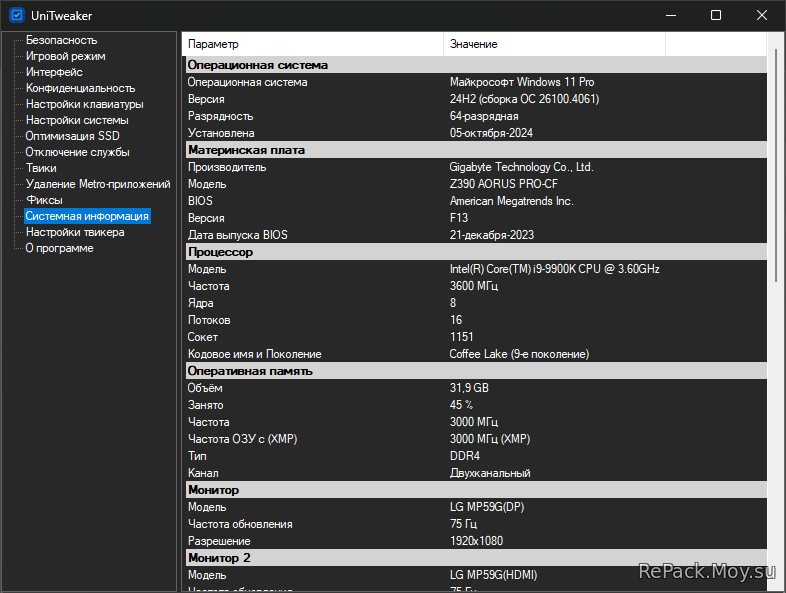The height and width of the screenshot is (593, 786).
Task: Click the Coffee Lake generation value
Action: tap(519, 354)
